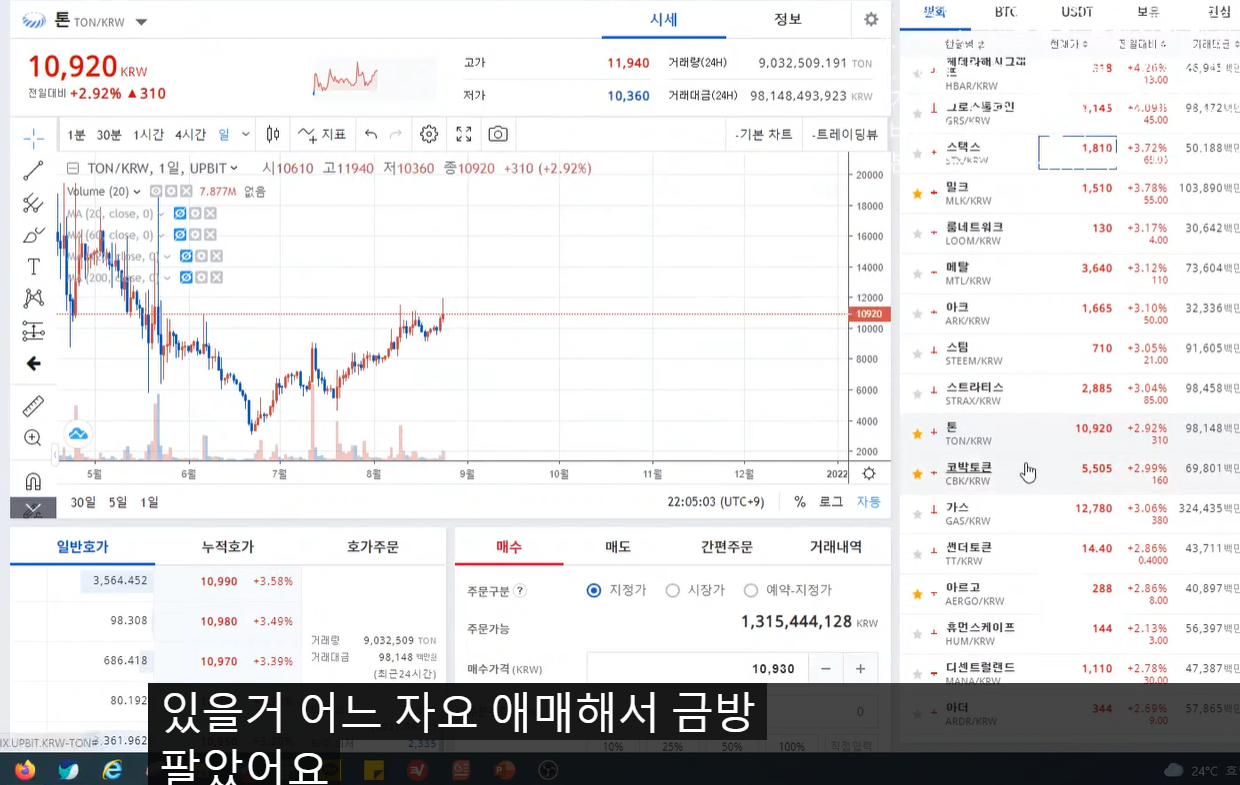Open chart settings gear in chart toolbar
Viewport: 1240px width, 785px height.
pos(429,134)
